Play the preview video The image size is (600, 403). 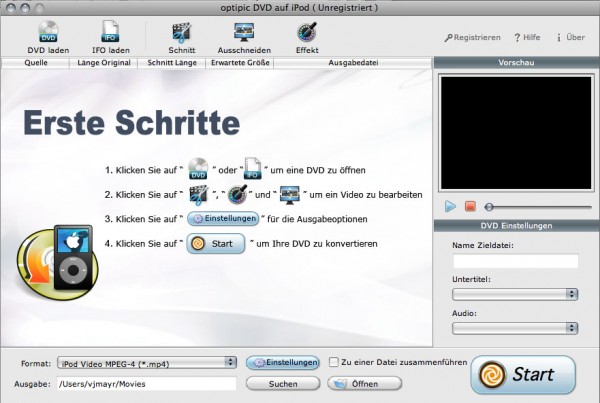(450, 207)
